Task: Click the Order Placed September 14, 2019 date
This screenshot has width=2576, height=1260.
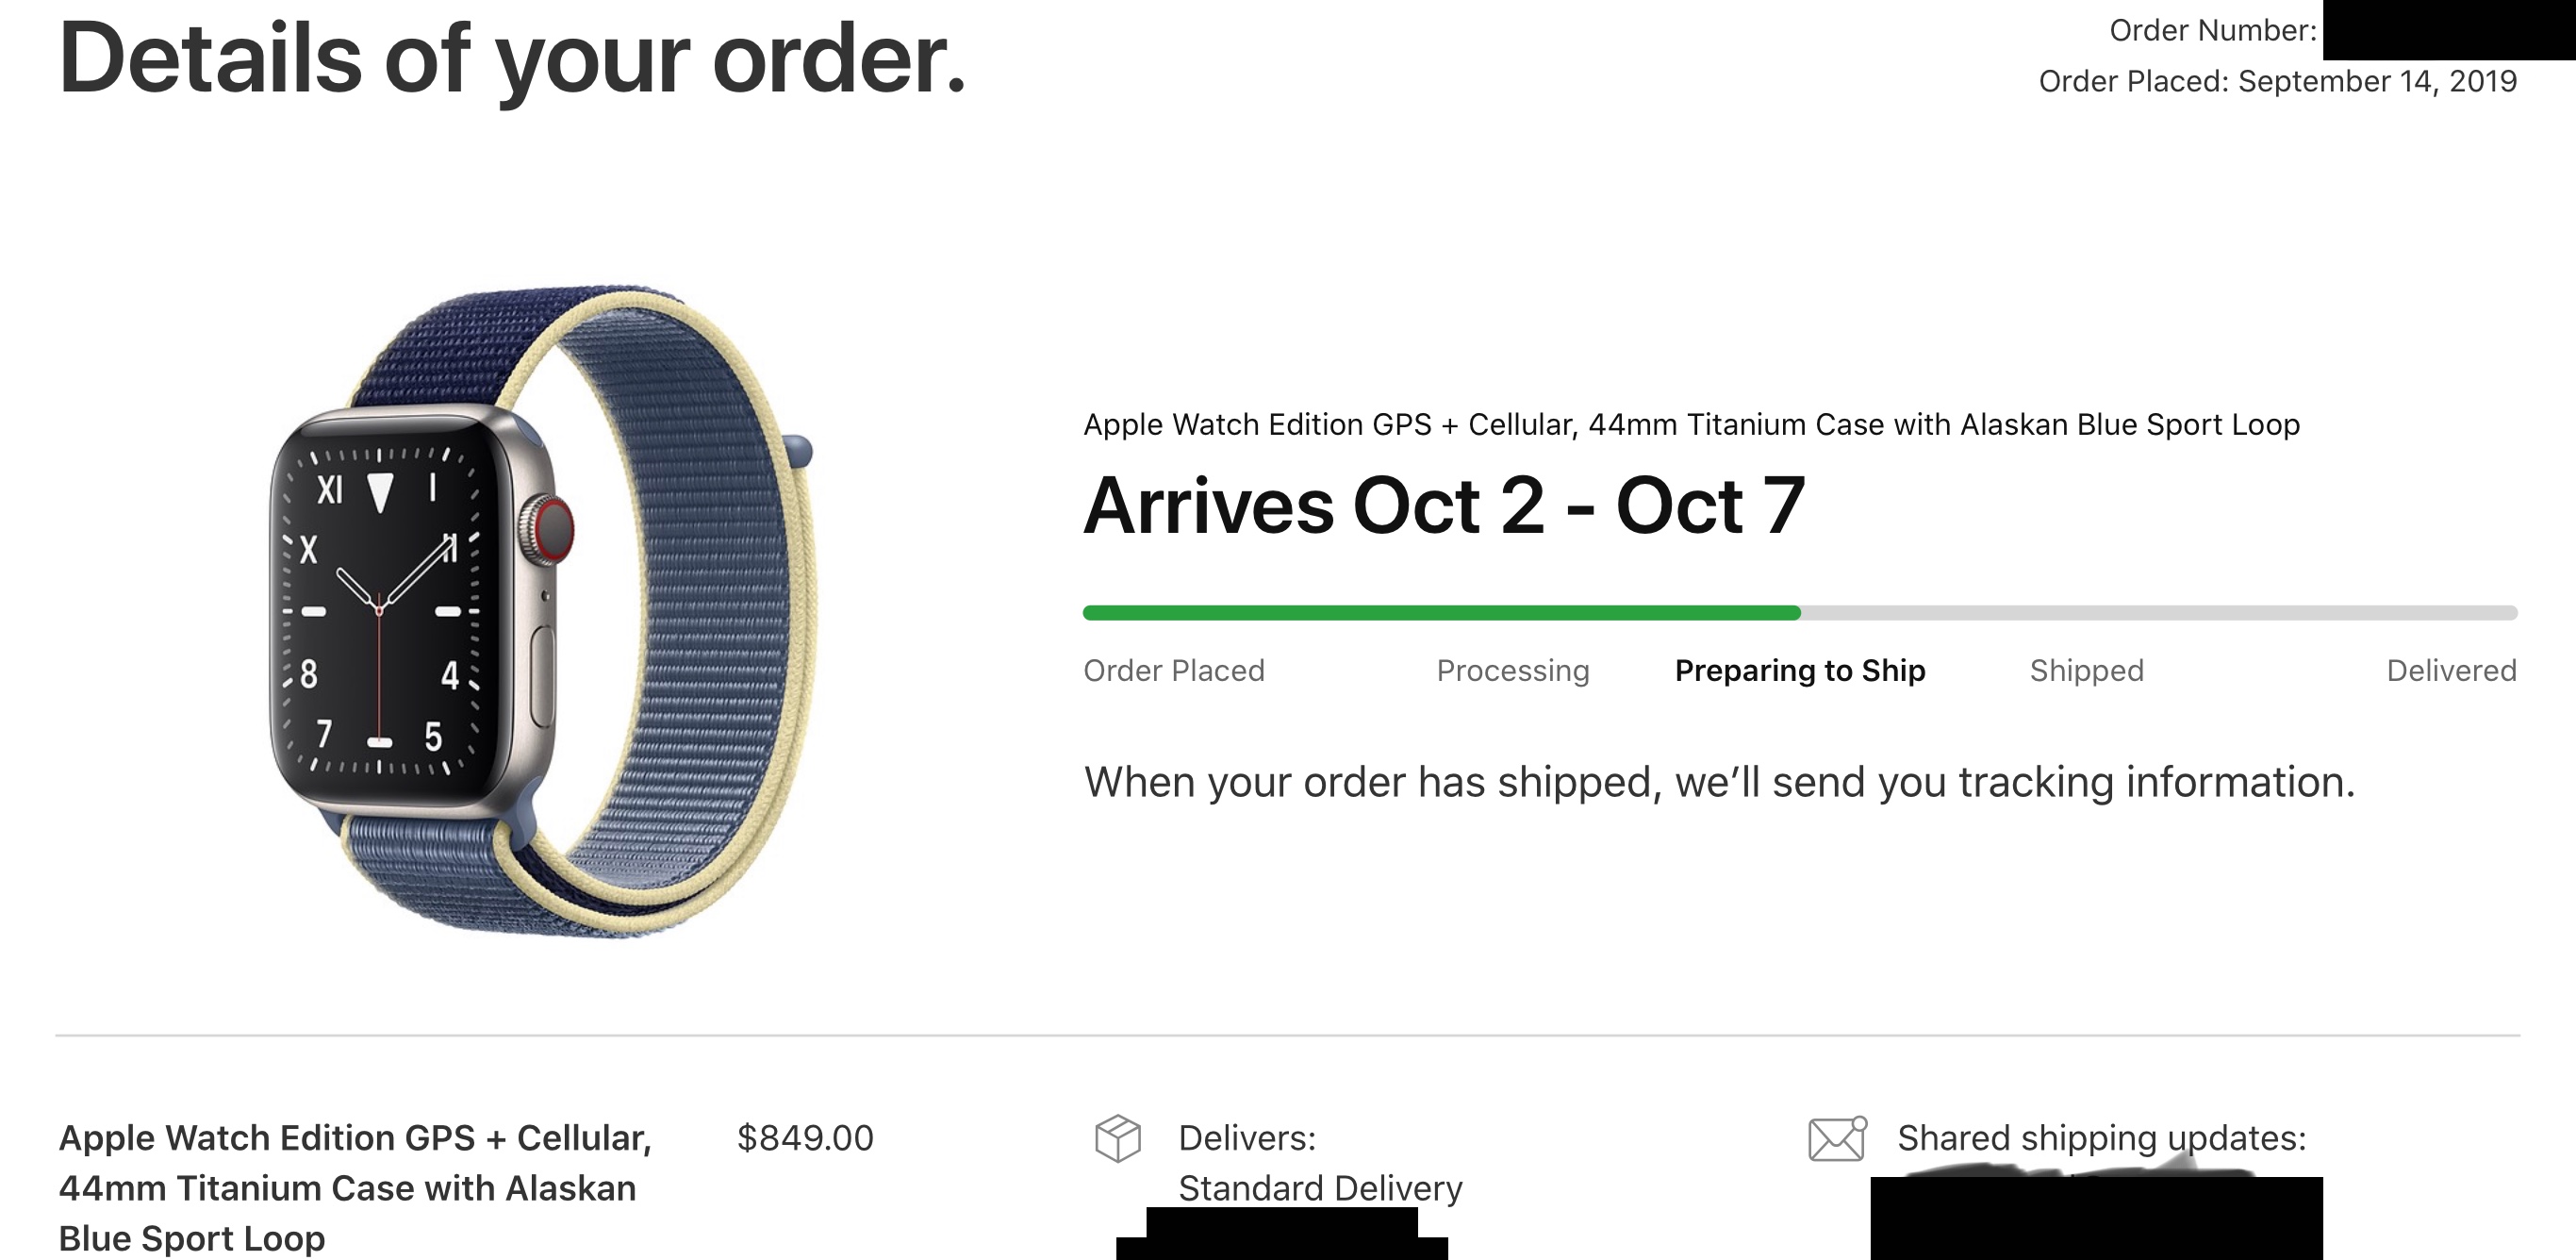Action: pos(2277,81)
